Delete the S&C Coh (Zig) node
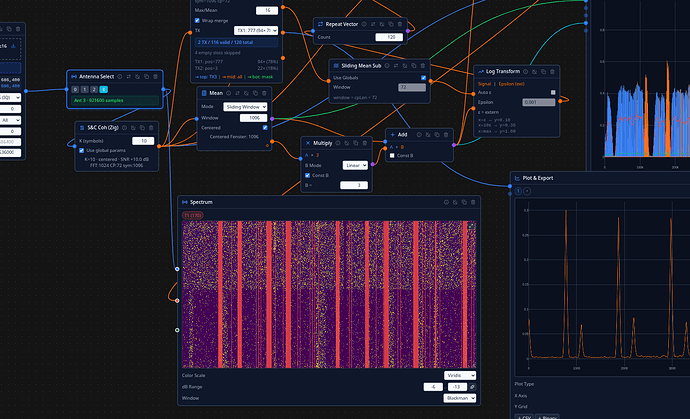The height and width of the screenshot is (419, 690). click(x=151, y=127)
